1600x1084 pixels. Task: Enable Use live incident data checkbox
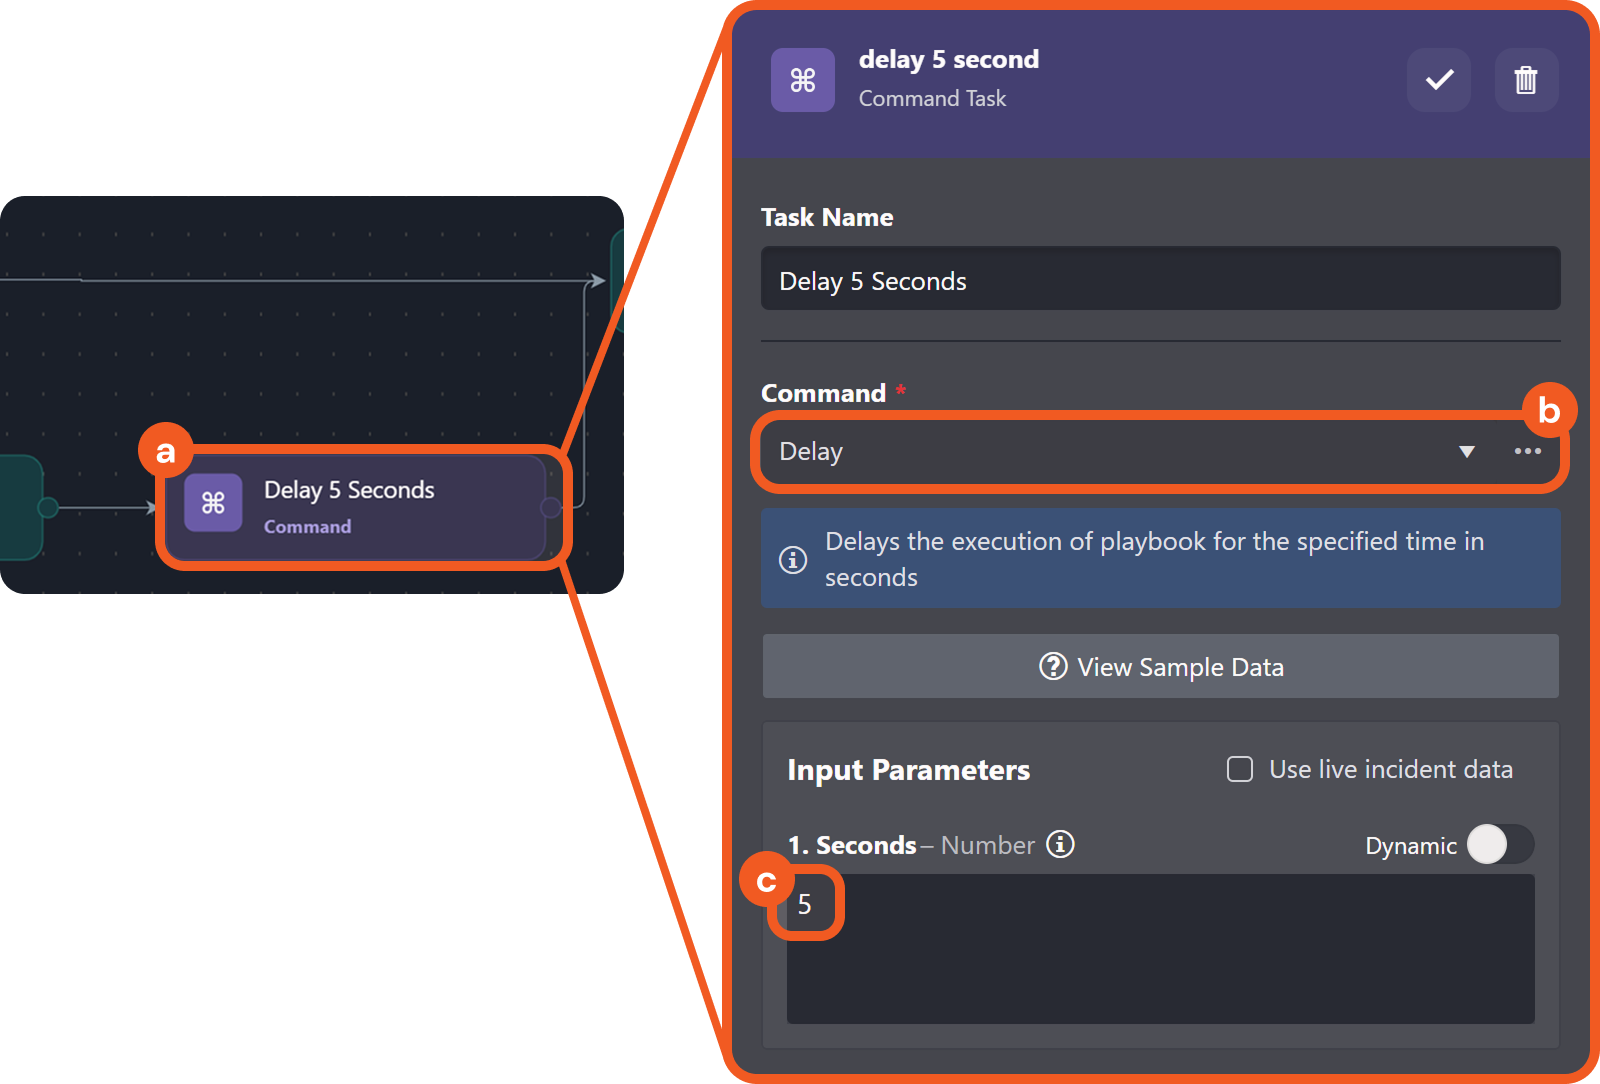[1240, 769]
